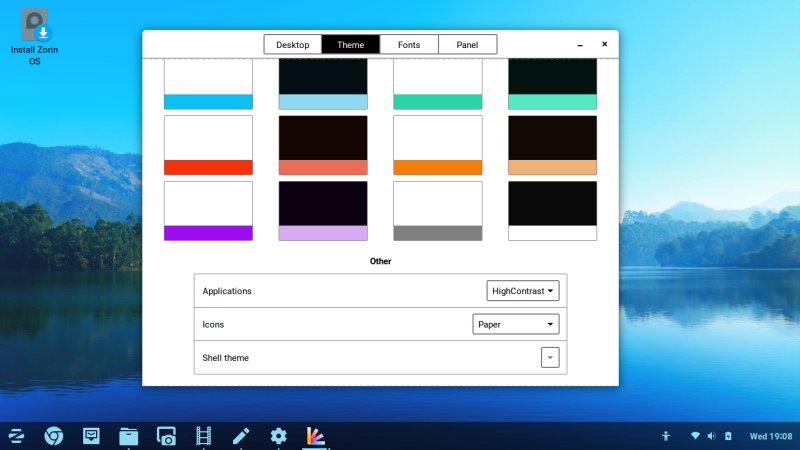Open the Files manager in taskbar
Screen dimensions: 800x450
point(129,437)
